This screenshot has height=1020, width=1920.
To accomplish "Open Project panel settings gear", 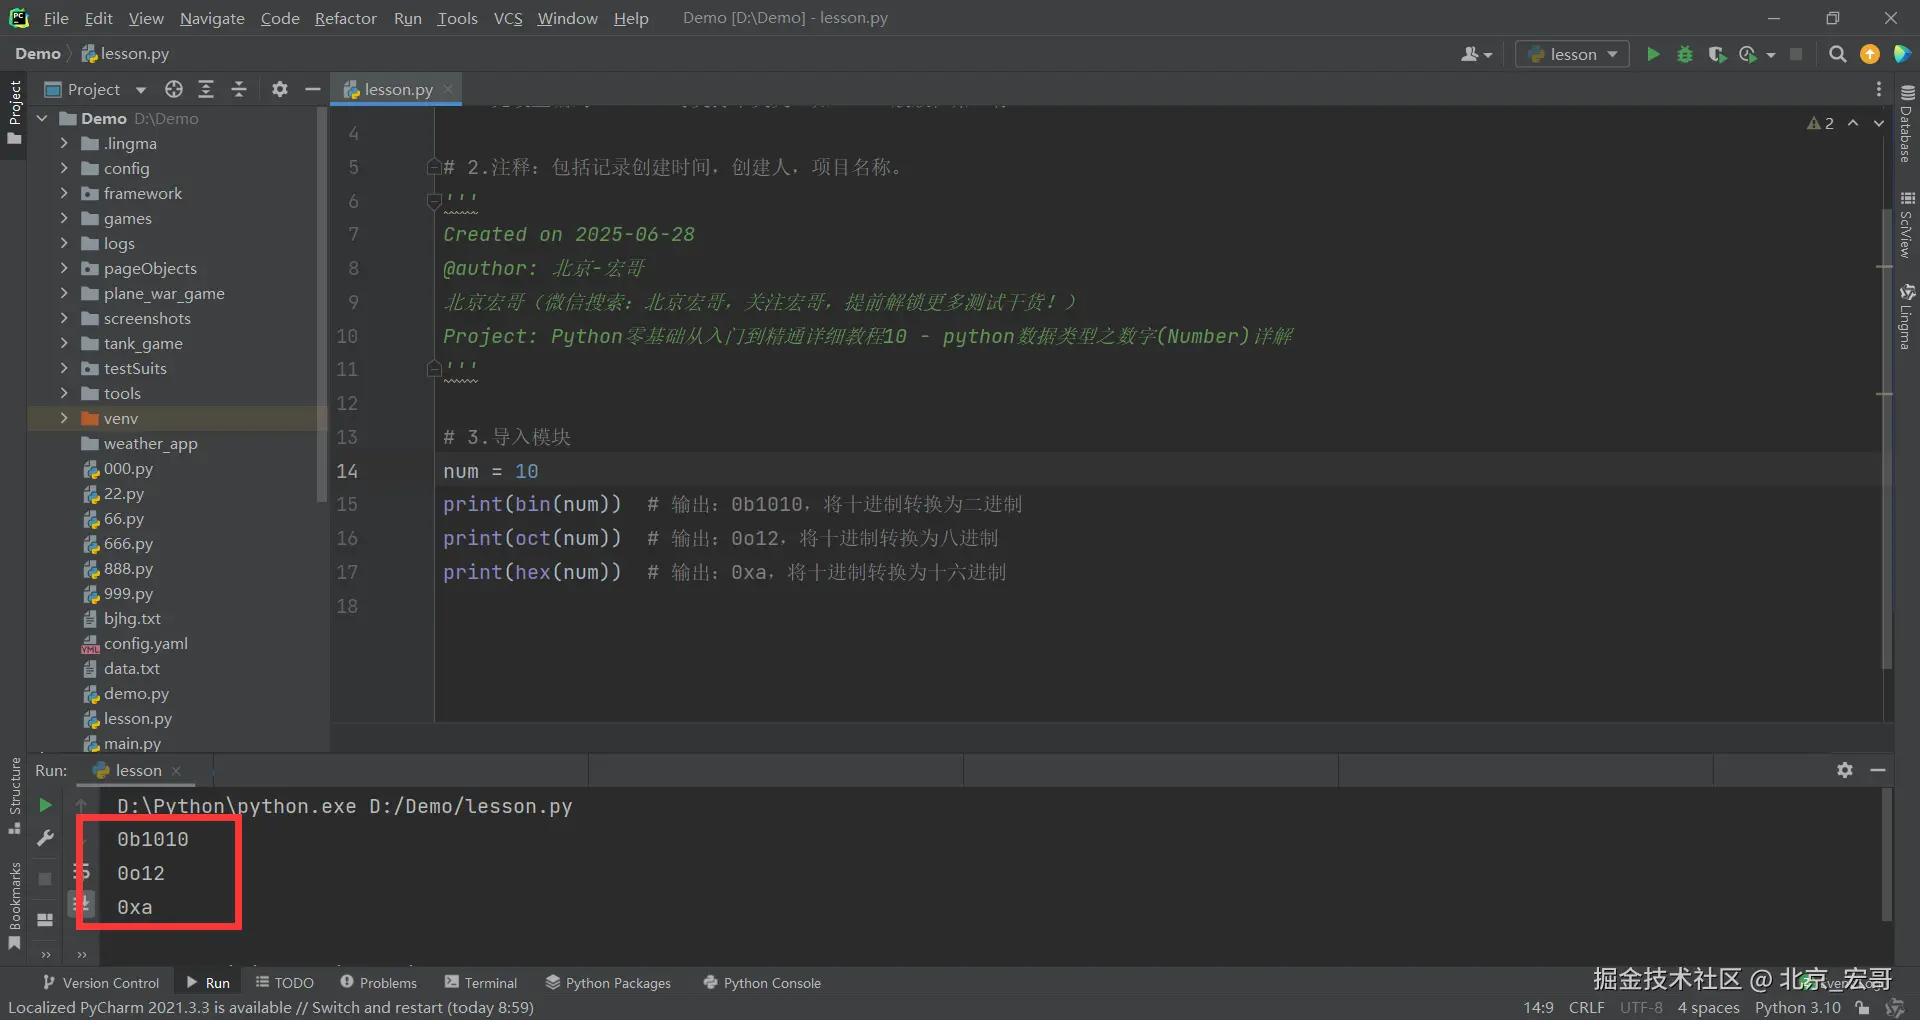I will coord(280,89).
